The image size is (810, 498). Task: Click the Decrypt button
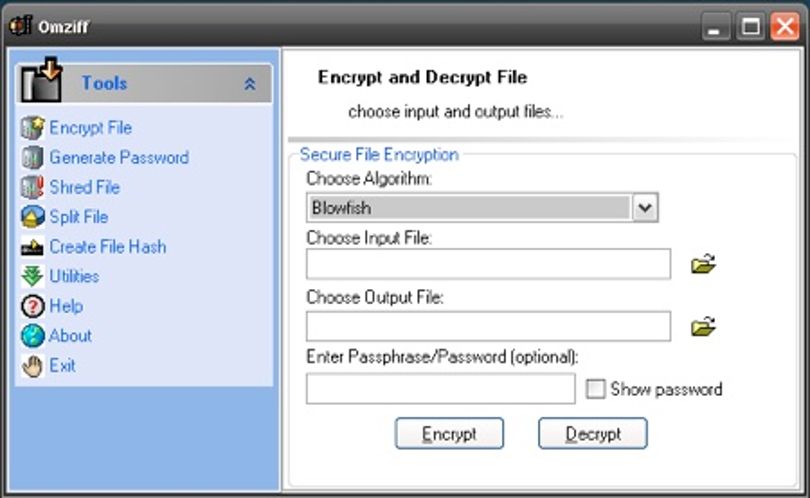[x=593, y=433]
